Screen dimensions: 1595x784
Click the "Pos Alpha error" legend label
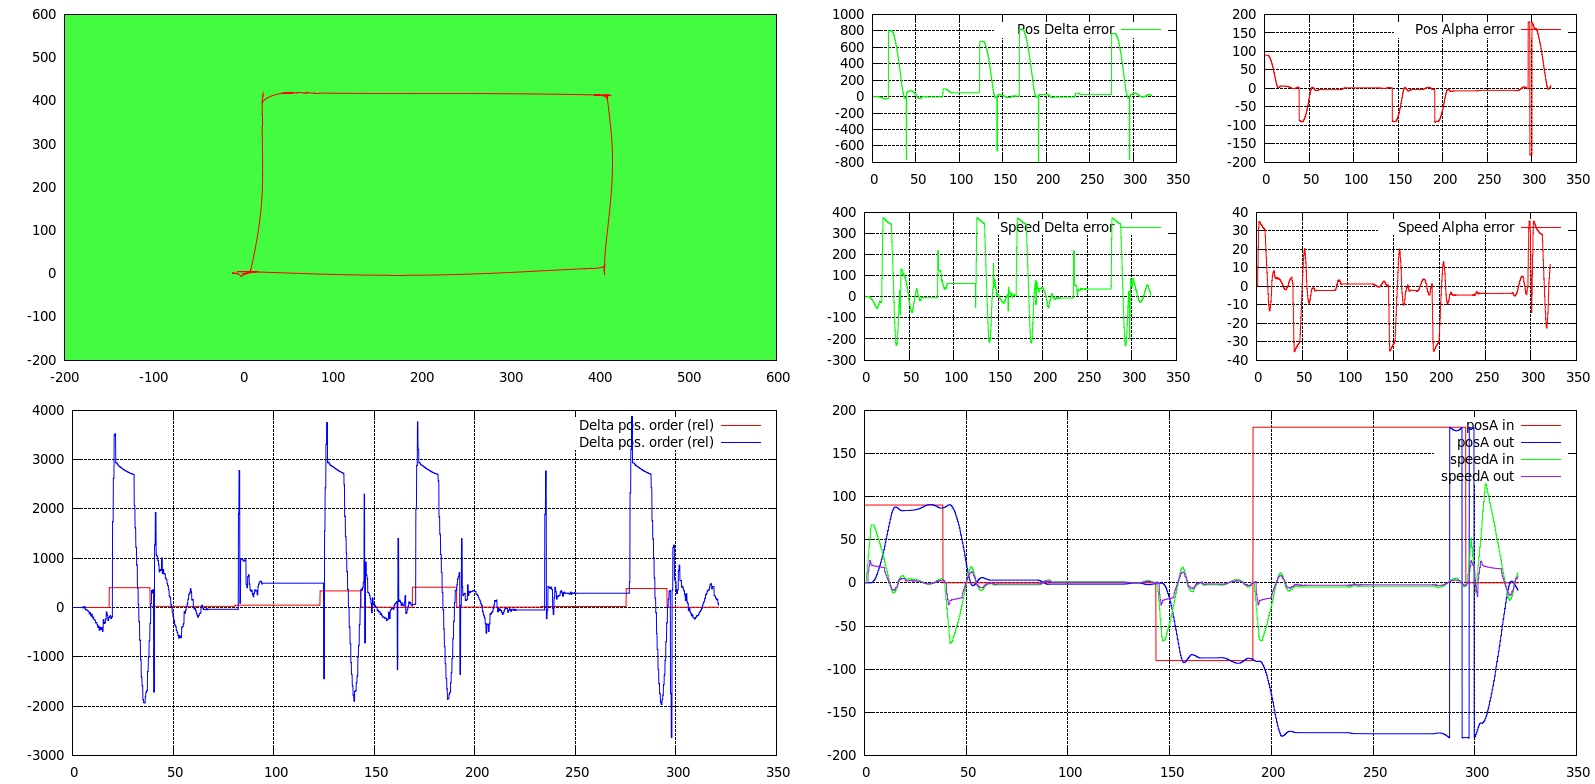click(1464, 29)
